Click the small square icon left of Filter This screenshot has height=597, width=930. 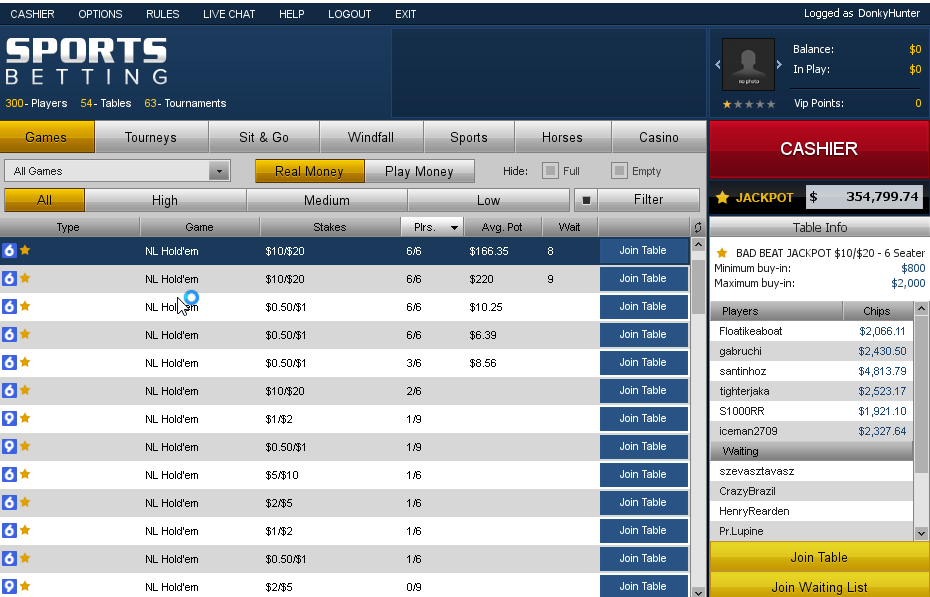(587, 200)
